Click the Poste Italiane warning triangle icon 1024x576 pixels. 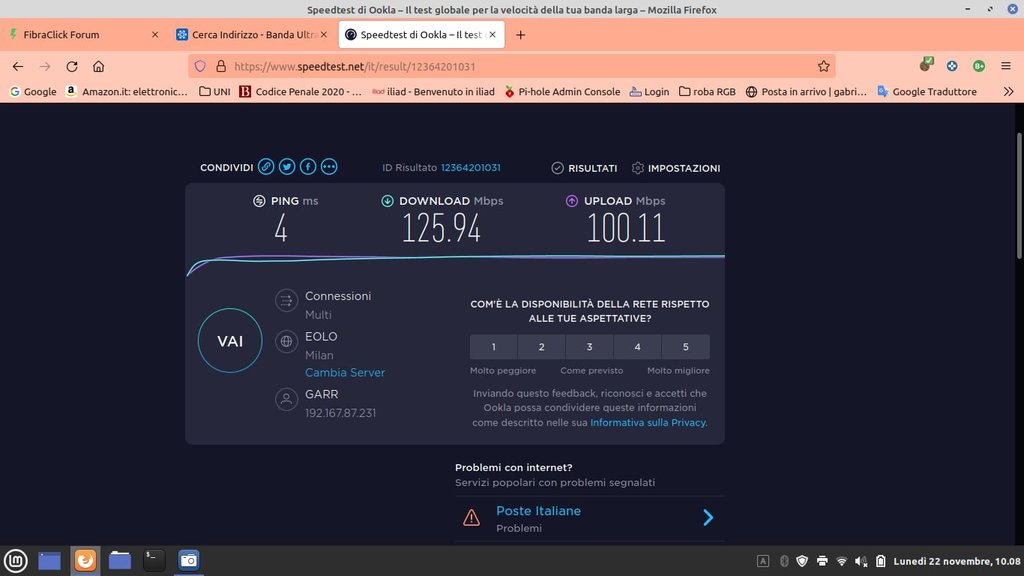coord(471,518)
